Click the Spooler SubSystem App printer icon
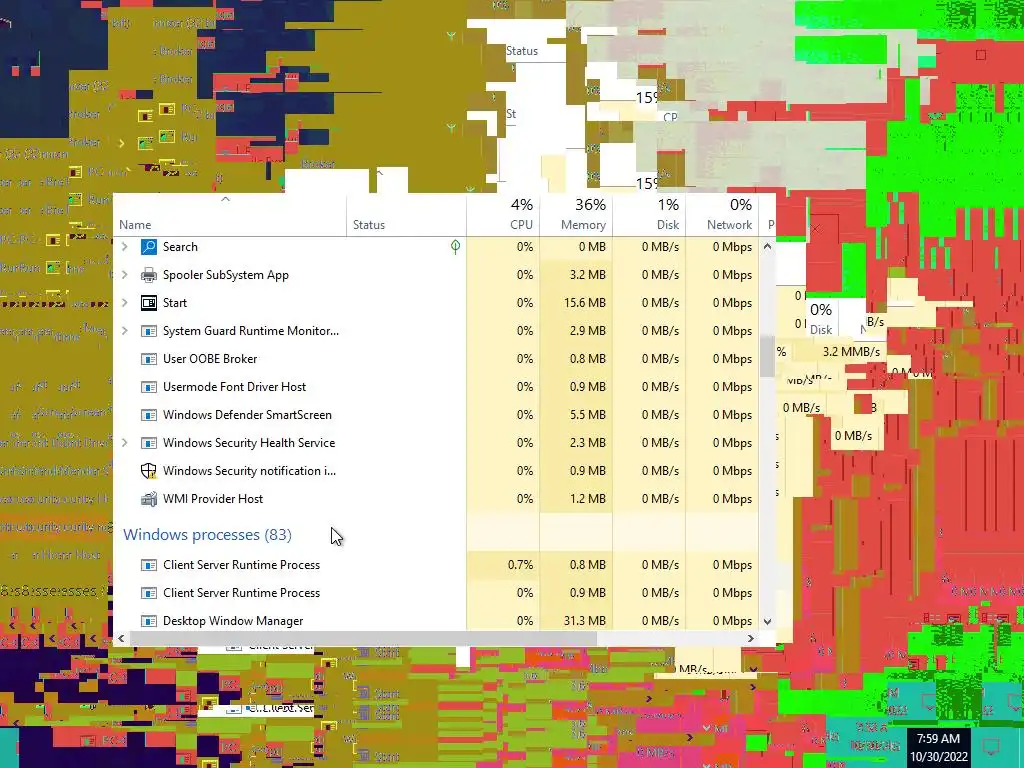This screenshot has height=768, width=1024. point(149,275)
